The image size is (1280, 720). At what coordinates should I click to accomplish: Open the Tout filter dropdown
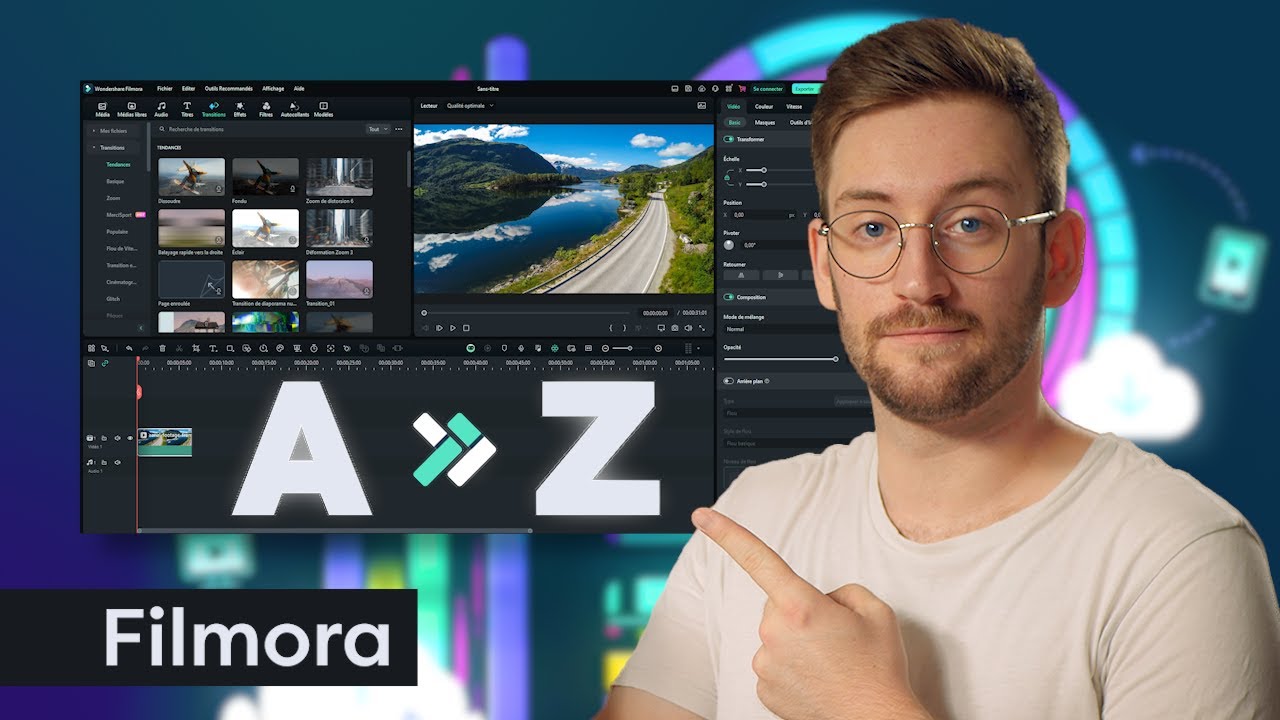pos(378,129)
